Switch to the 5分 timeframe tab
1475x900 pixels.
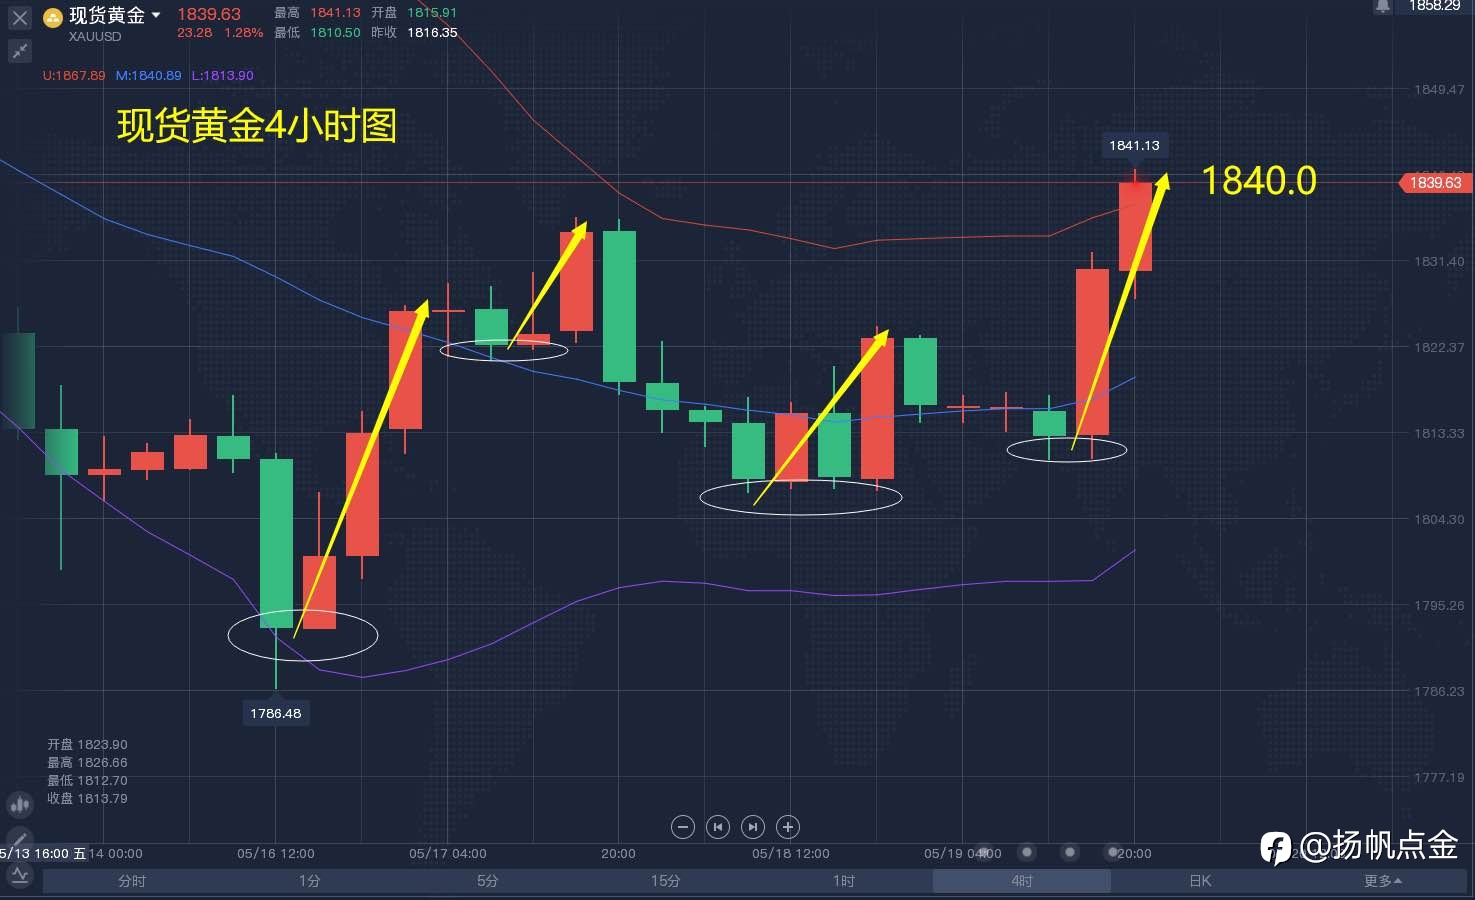(x=487, y=881)
